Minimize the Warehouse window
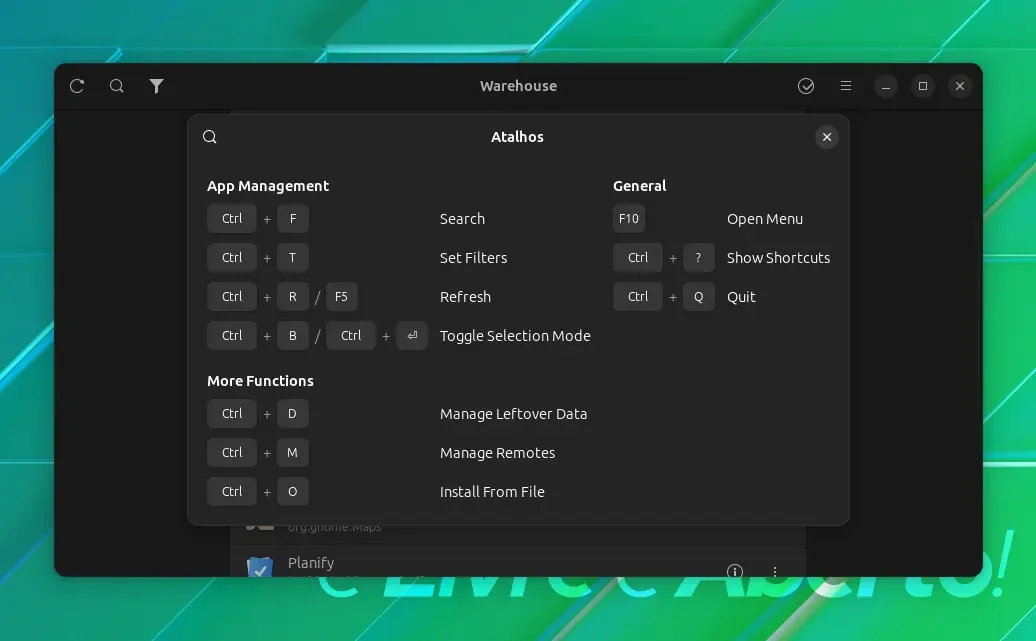The image size is (1036, 641). pos(885,86)
